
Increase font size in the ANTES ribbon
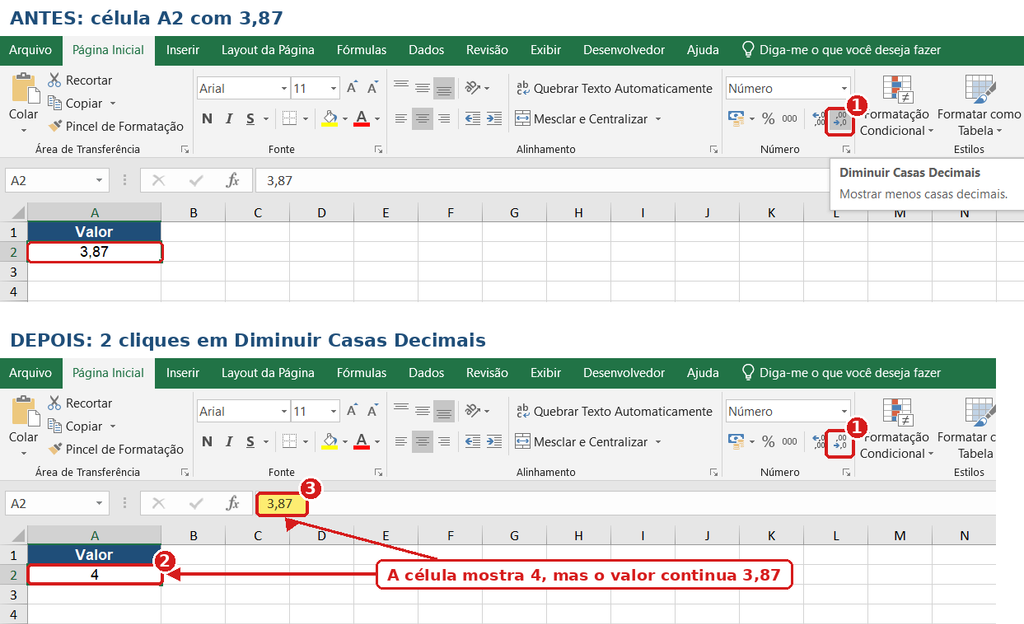[352, 88]
